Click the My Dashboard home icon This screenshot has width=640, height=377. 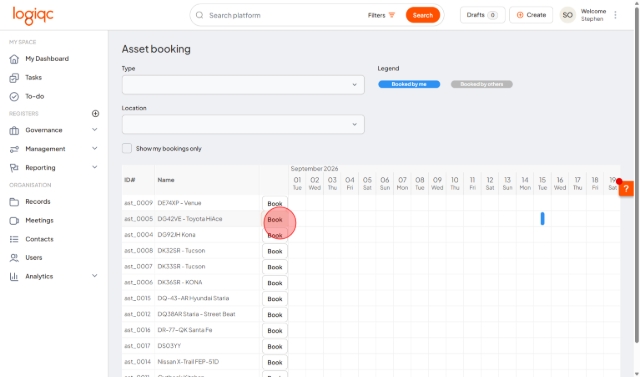point(14,59)
